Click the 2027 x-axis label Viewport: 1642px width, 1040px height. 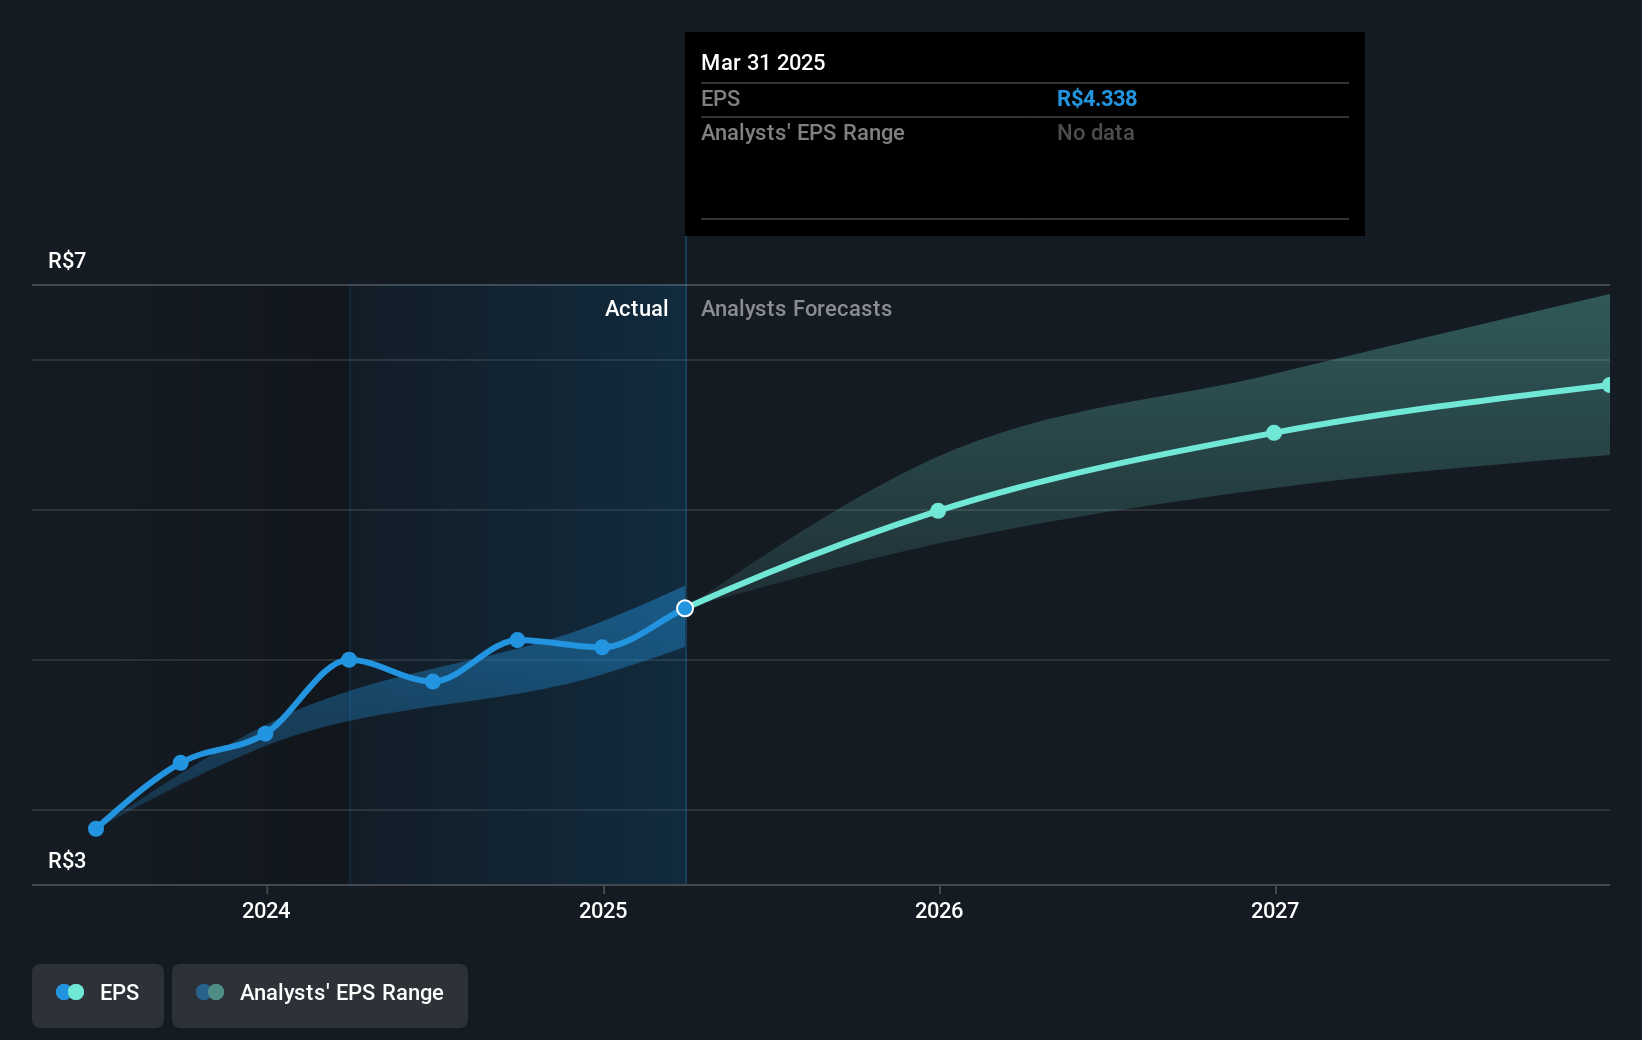tap(1275, 910)
